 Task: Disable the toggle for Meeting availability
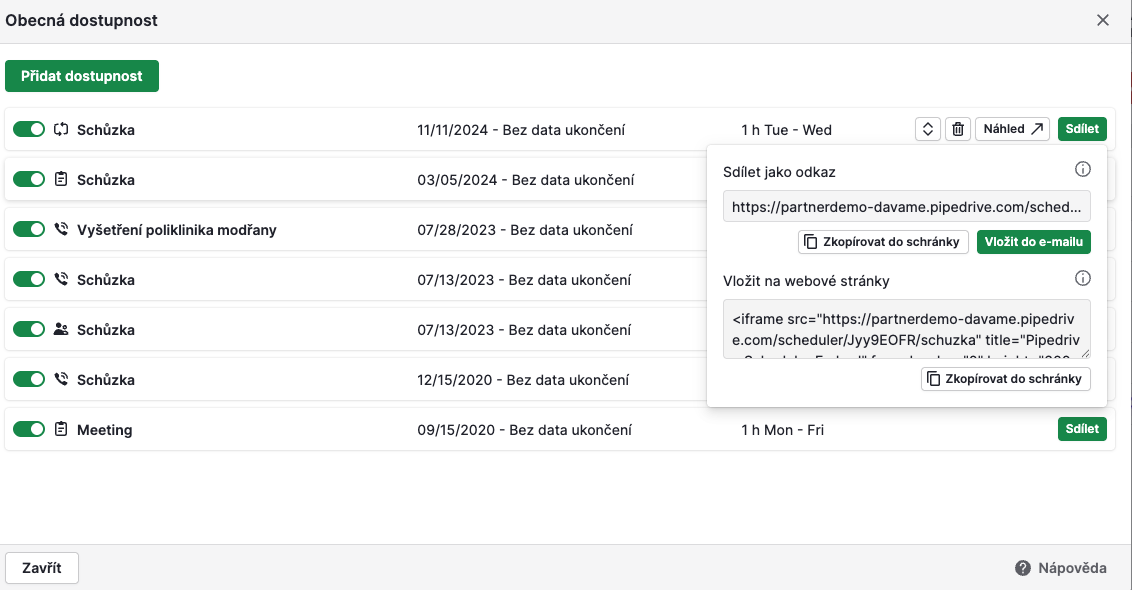[x=29, y=430]
